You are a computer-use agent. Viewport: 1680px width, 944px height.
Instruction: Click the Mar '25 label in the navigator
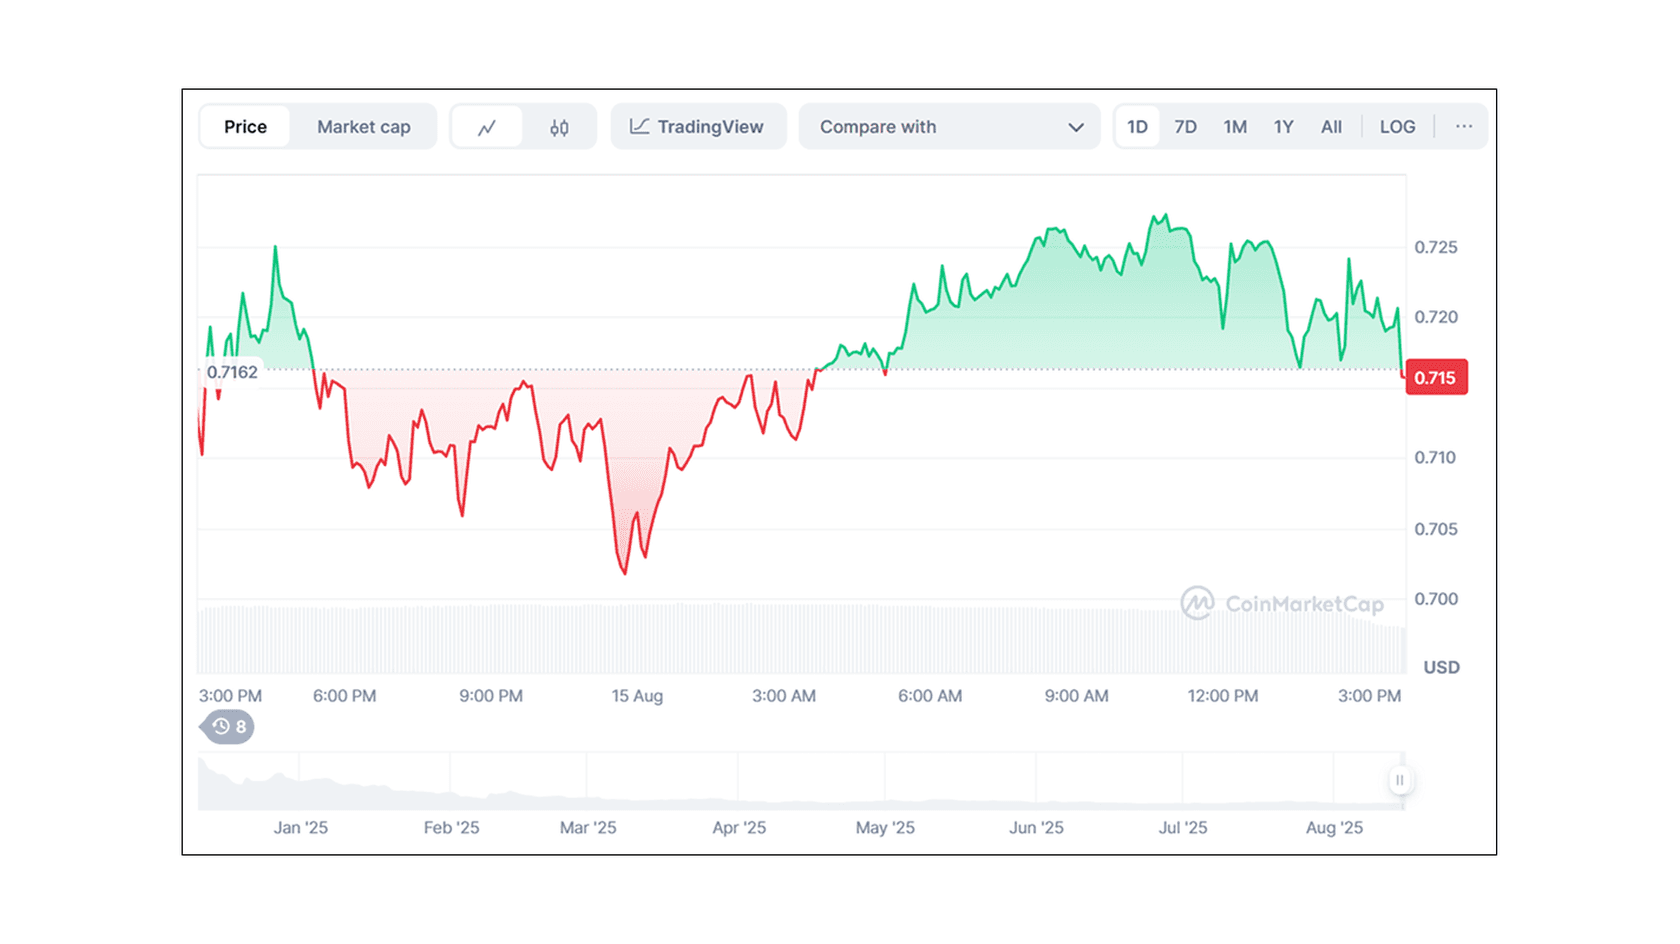(588, 828)
